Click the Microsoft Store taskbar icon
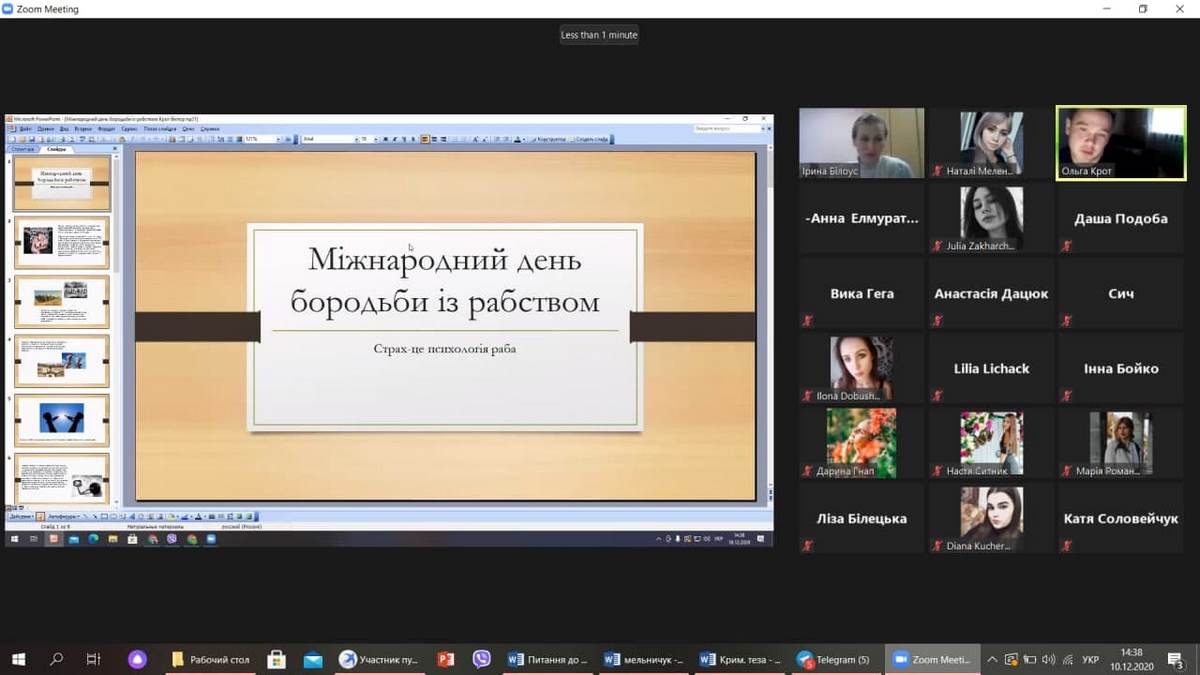Screen dimensions: 1200x675 [x=277, y=660]
